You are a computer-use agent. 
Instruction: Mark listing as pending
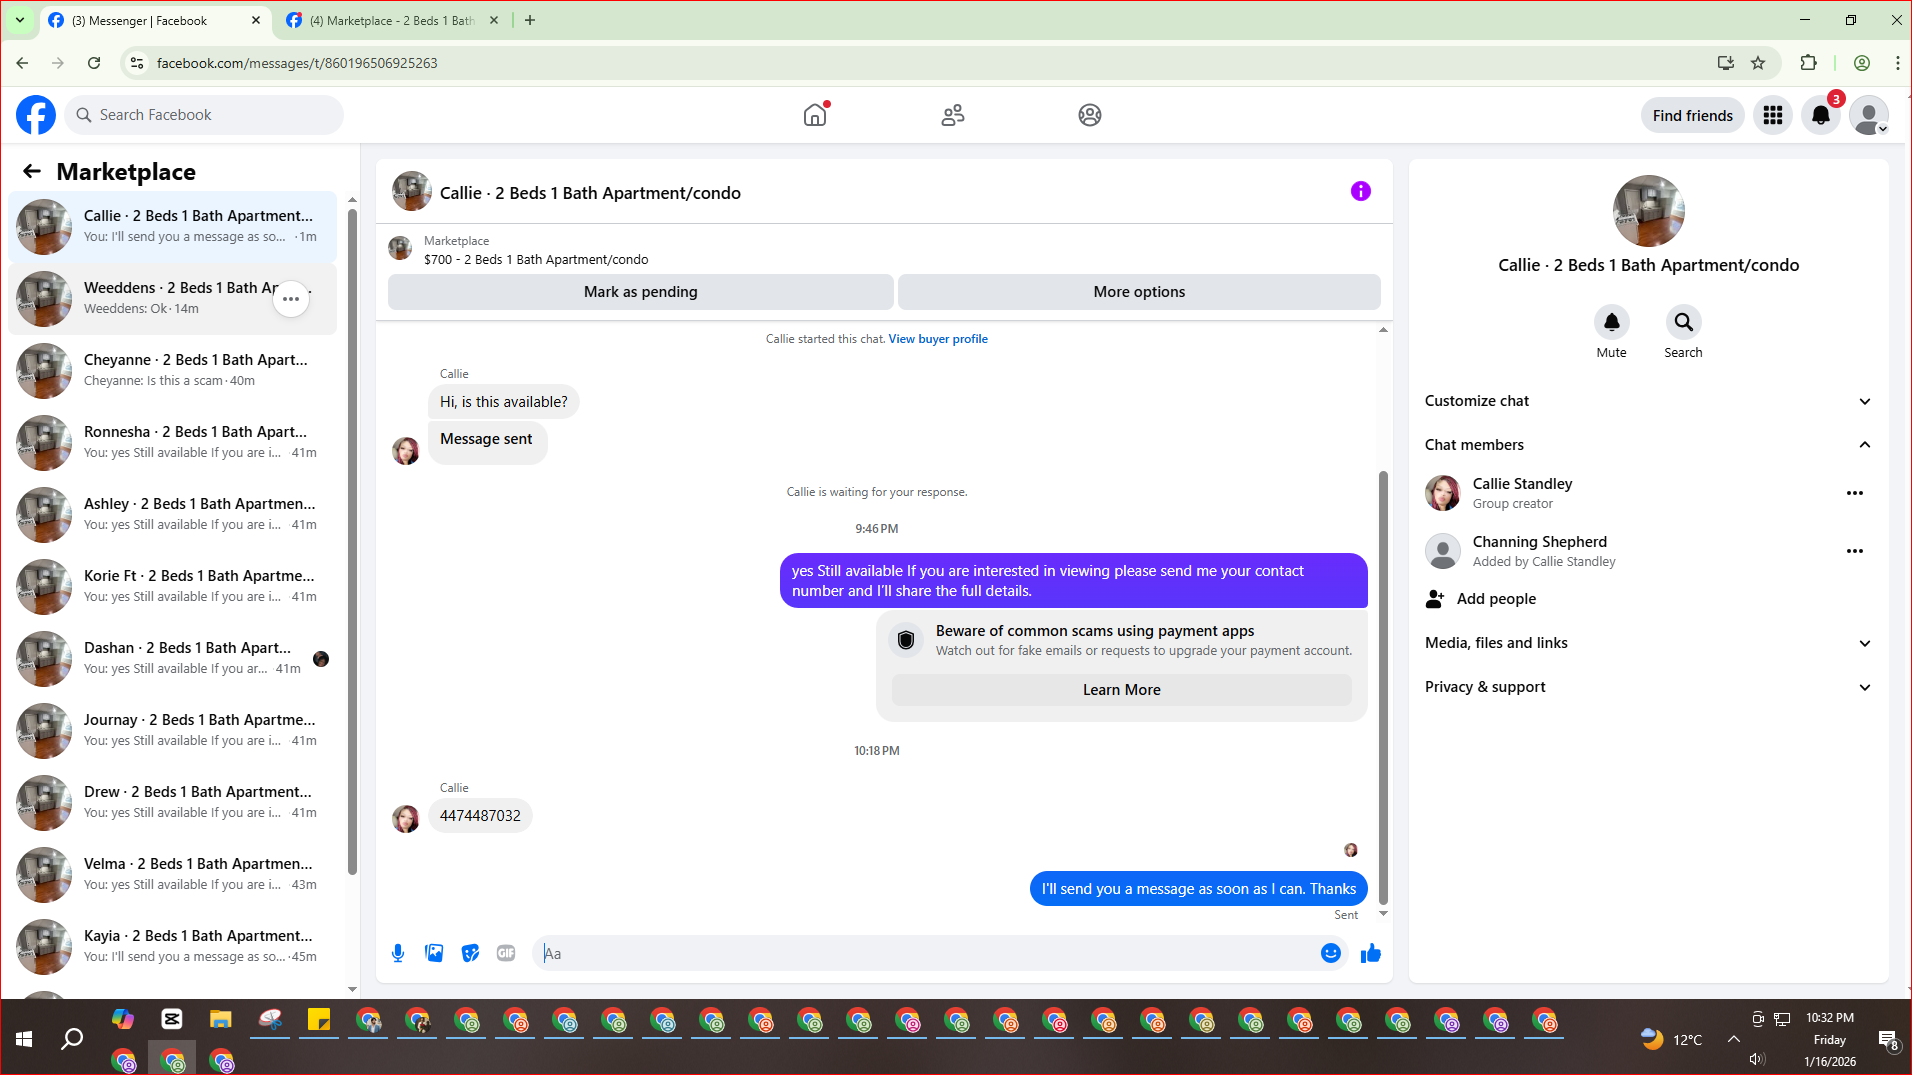(640, 292)
